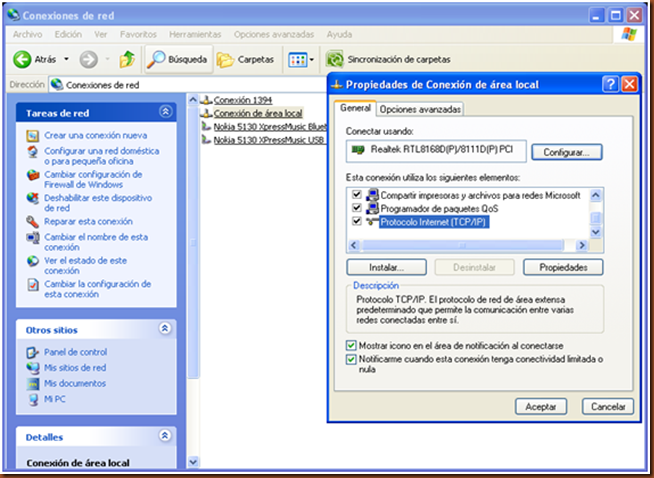Go up one folder level icon
The width and height of the screenshot is (654, 478).
pos(127,59)
